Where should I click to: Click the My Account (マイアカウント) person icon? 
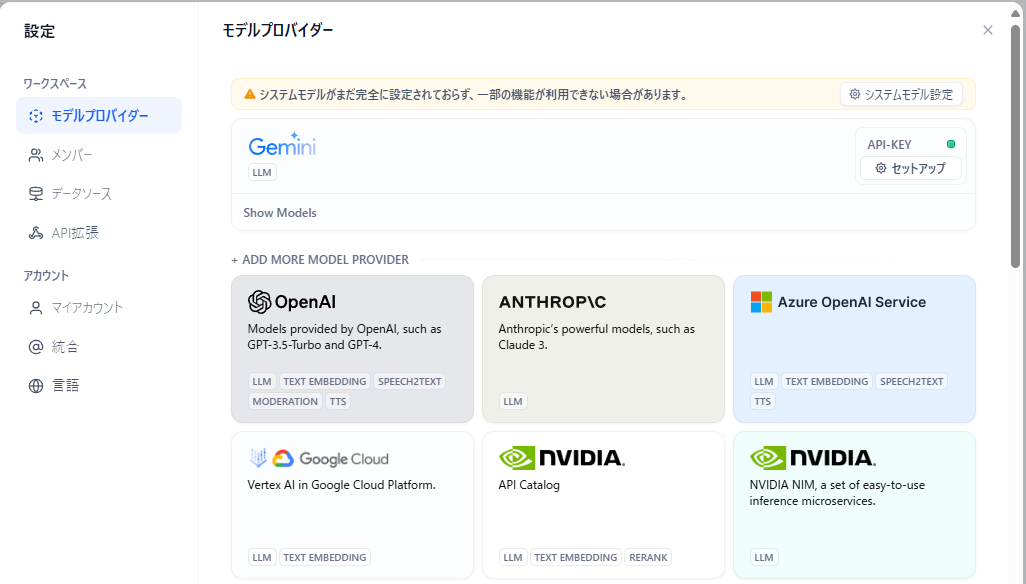click(36, 308)
